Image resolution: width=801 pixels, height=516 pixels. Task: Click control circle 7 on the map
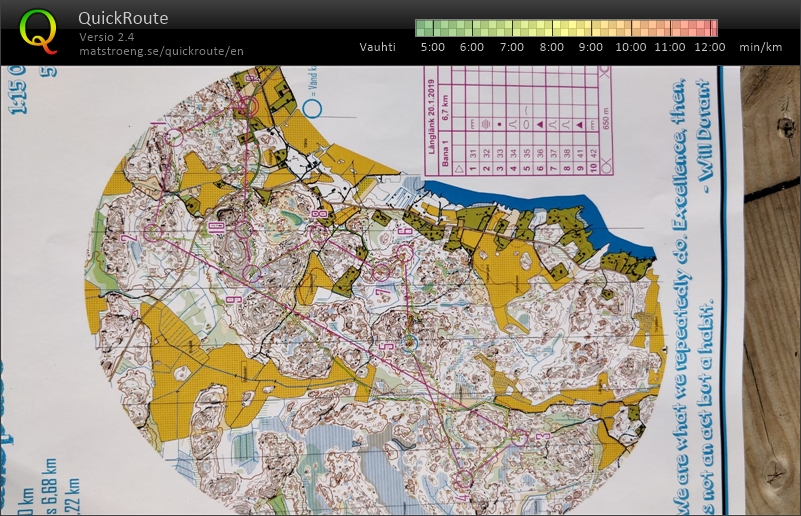click(381, 272)
